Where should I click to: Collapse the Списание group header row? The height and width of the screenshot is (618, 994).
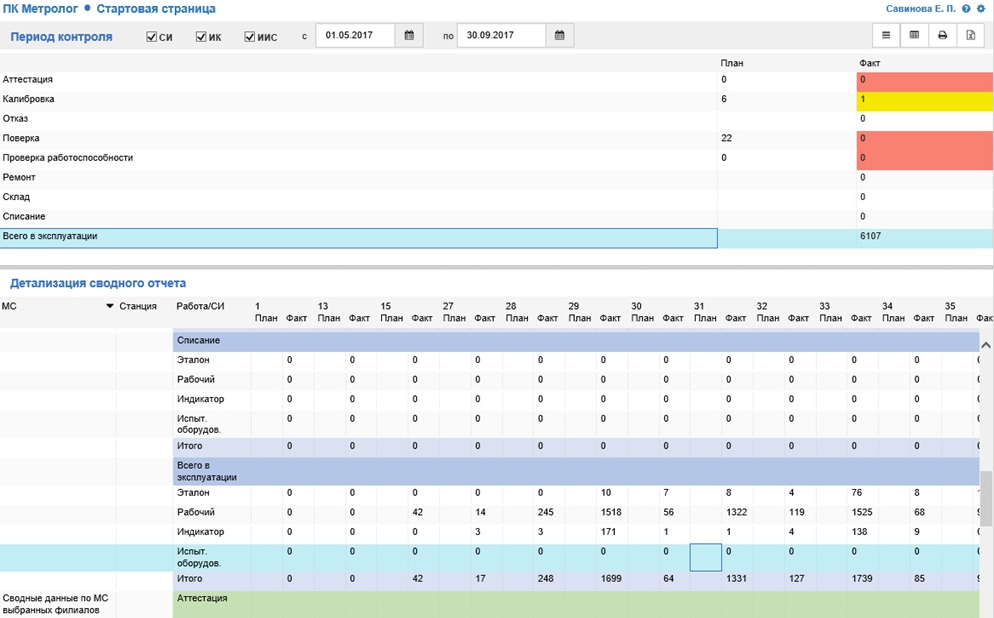tap(199, 341)
